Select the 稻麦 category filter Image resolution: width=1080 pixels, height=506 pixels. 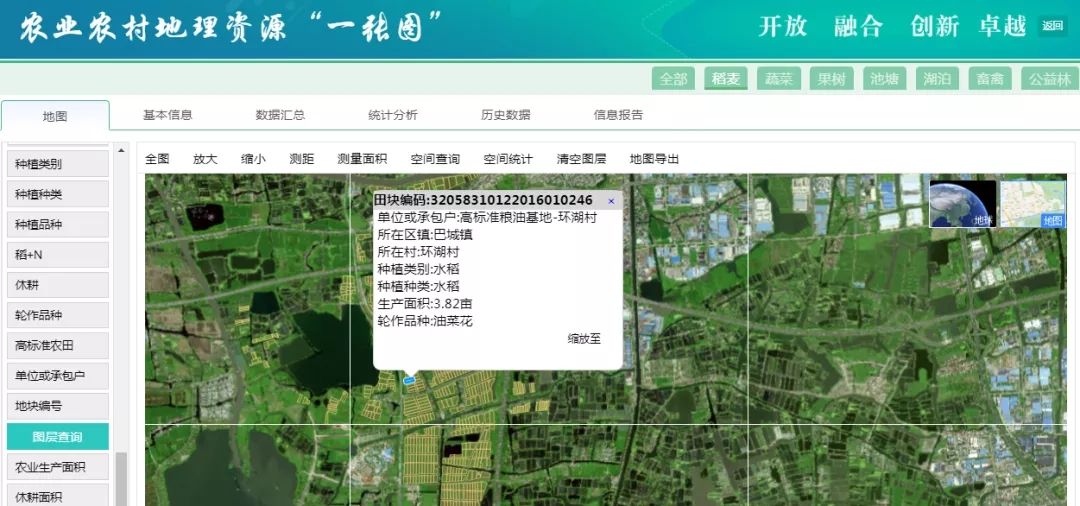[x=726, y=79]
